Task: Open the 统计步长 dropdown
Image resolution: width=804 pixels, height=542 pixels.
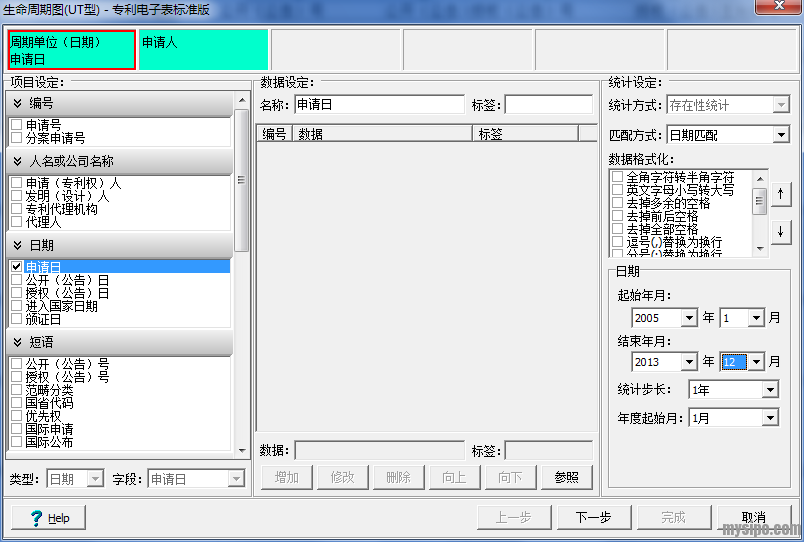Action: (769, 390)
